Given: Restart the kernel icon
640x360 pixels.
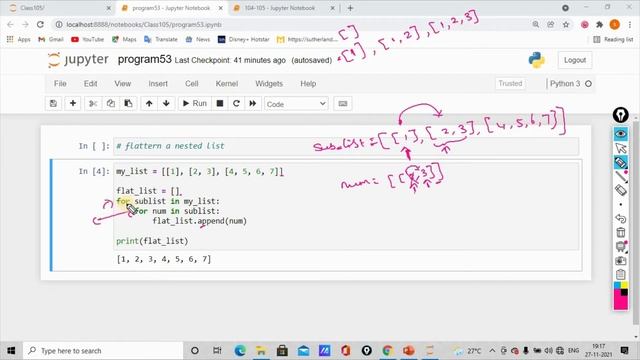Looking at the screenshot, I should point(236,104).
